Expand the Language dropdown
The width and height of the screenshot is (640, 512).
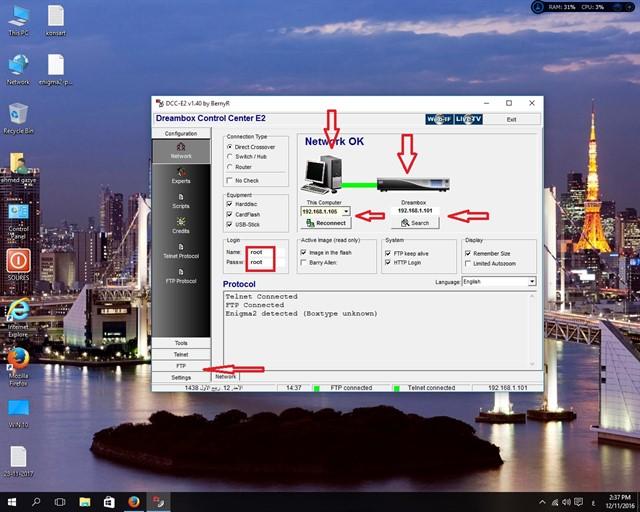(532, 282)
